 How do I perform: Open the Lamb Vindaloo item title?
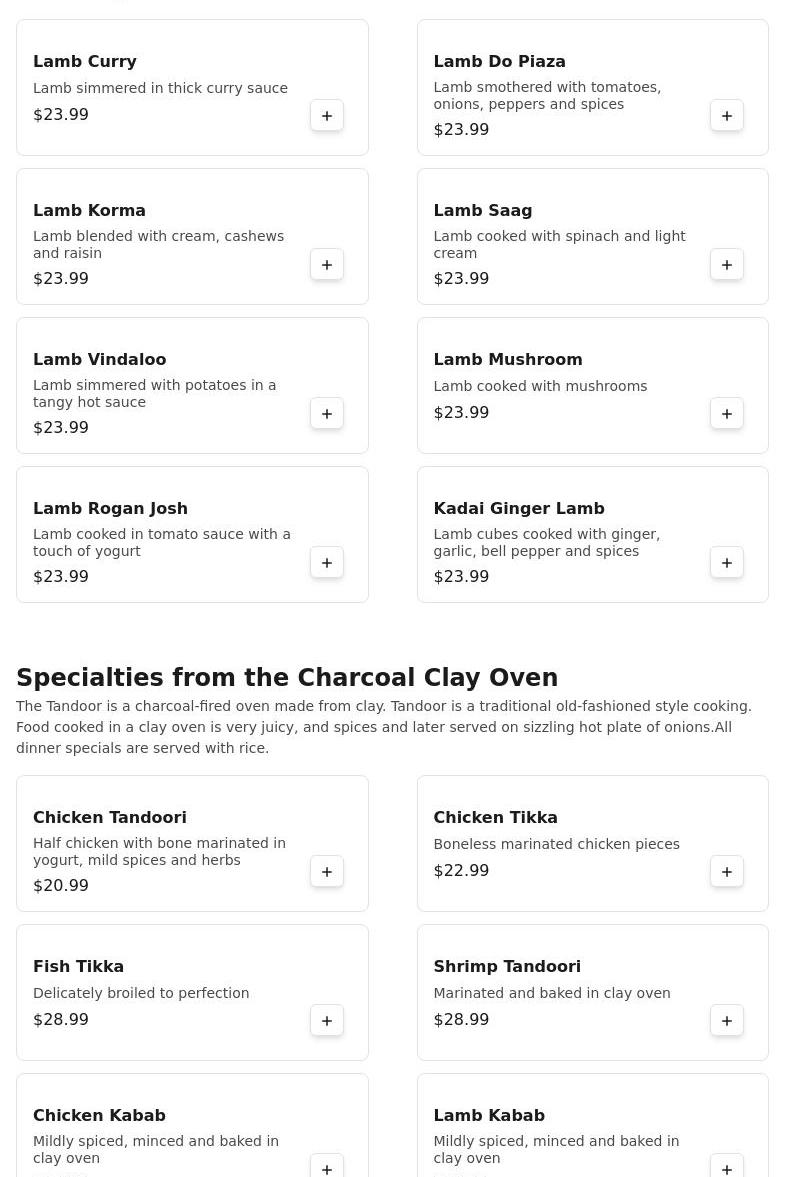pyautogui.click(x=100, y=360)
